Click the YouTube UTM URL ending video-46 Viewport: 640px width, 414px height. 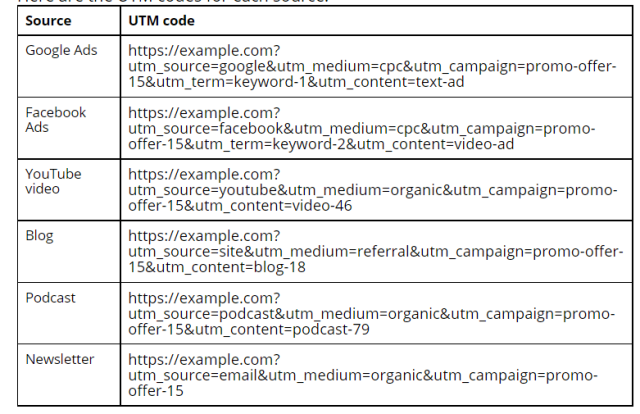372,190
